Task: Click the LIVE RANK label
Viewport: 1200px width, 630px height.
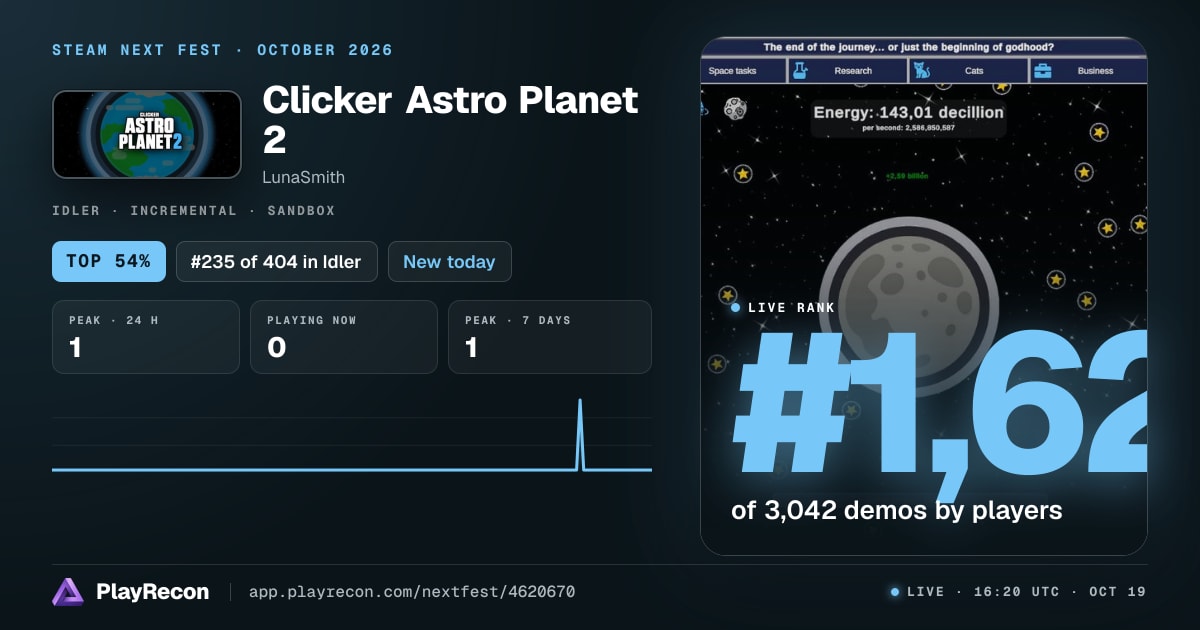Action: tap(792, 308)
